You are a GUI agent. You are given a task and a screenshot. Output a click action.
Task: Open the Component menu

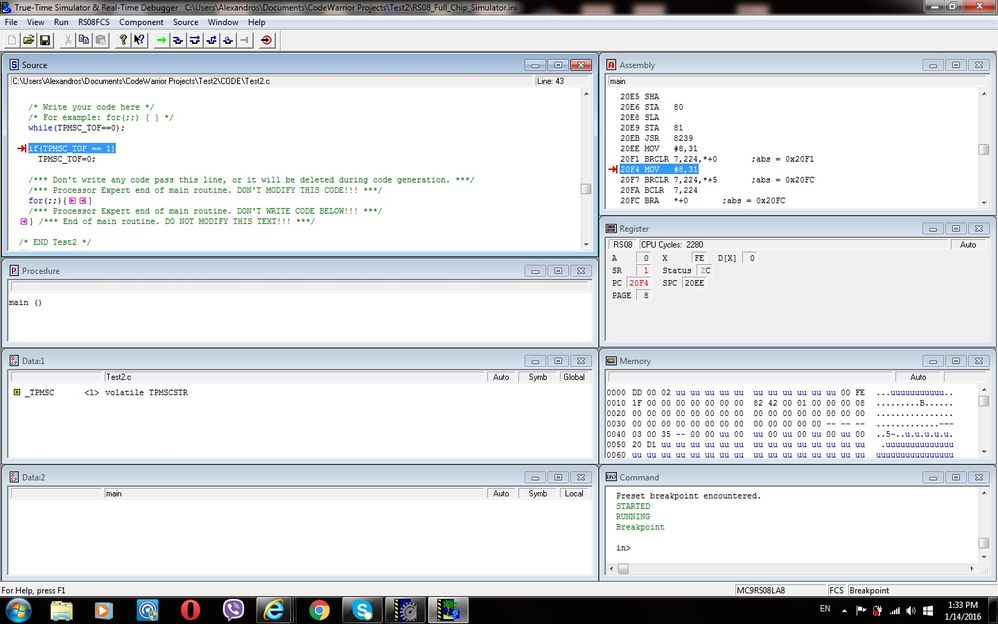click(x=141, y=22)
